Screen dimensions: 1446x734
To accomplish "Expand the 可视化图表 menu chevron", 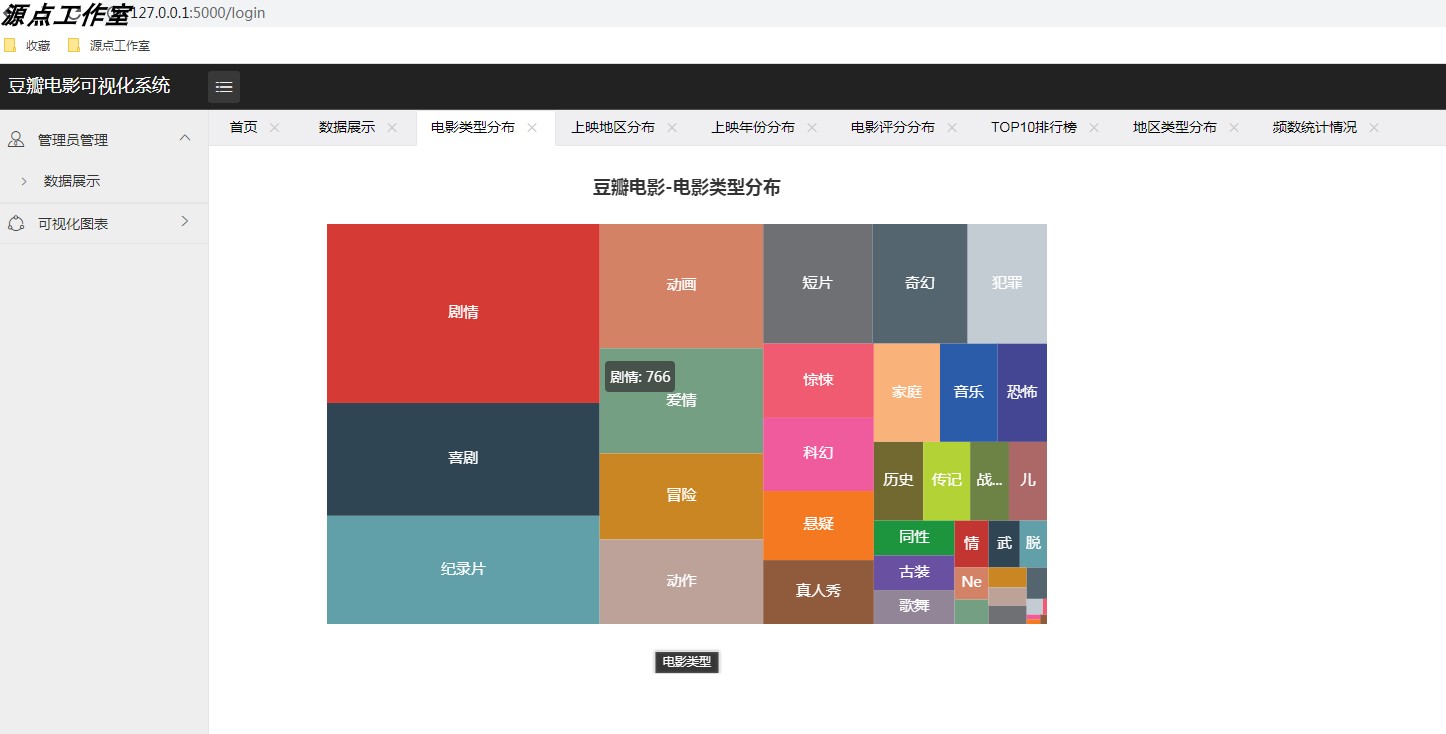I will (x=185, y=221).
